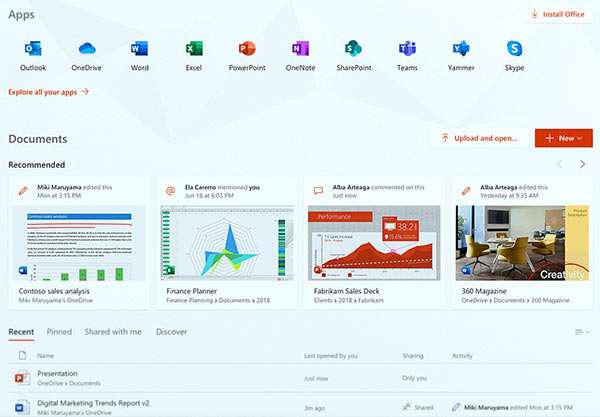Click the file type icon column header
Viewport: 600px width, 417px height.
point(23,355)
